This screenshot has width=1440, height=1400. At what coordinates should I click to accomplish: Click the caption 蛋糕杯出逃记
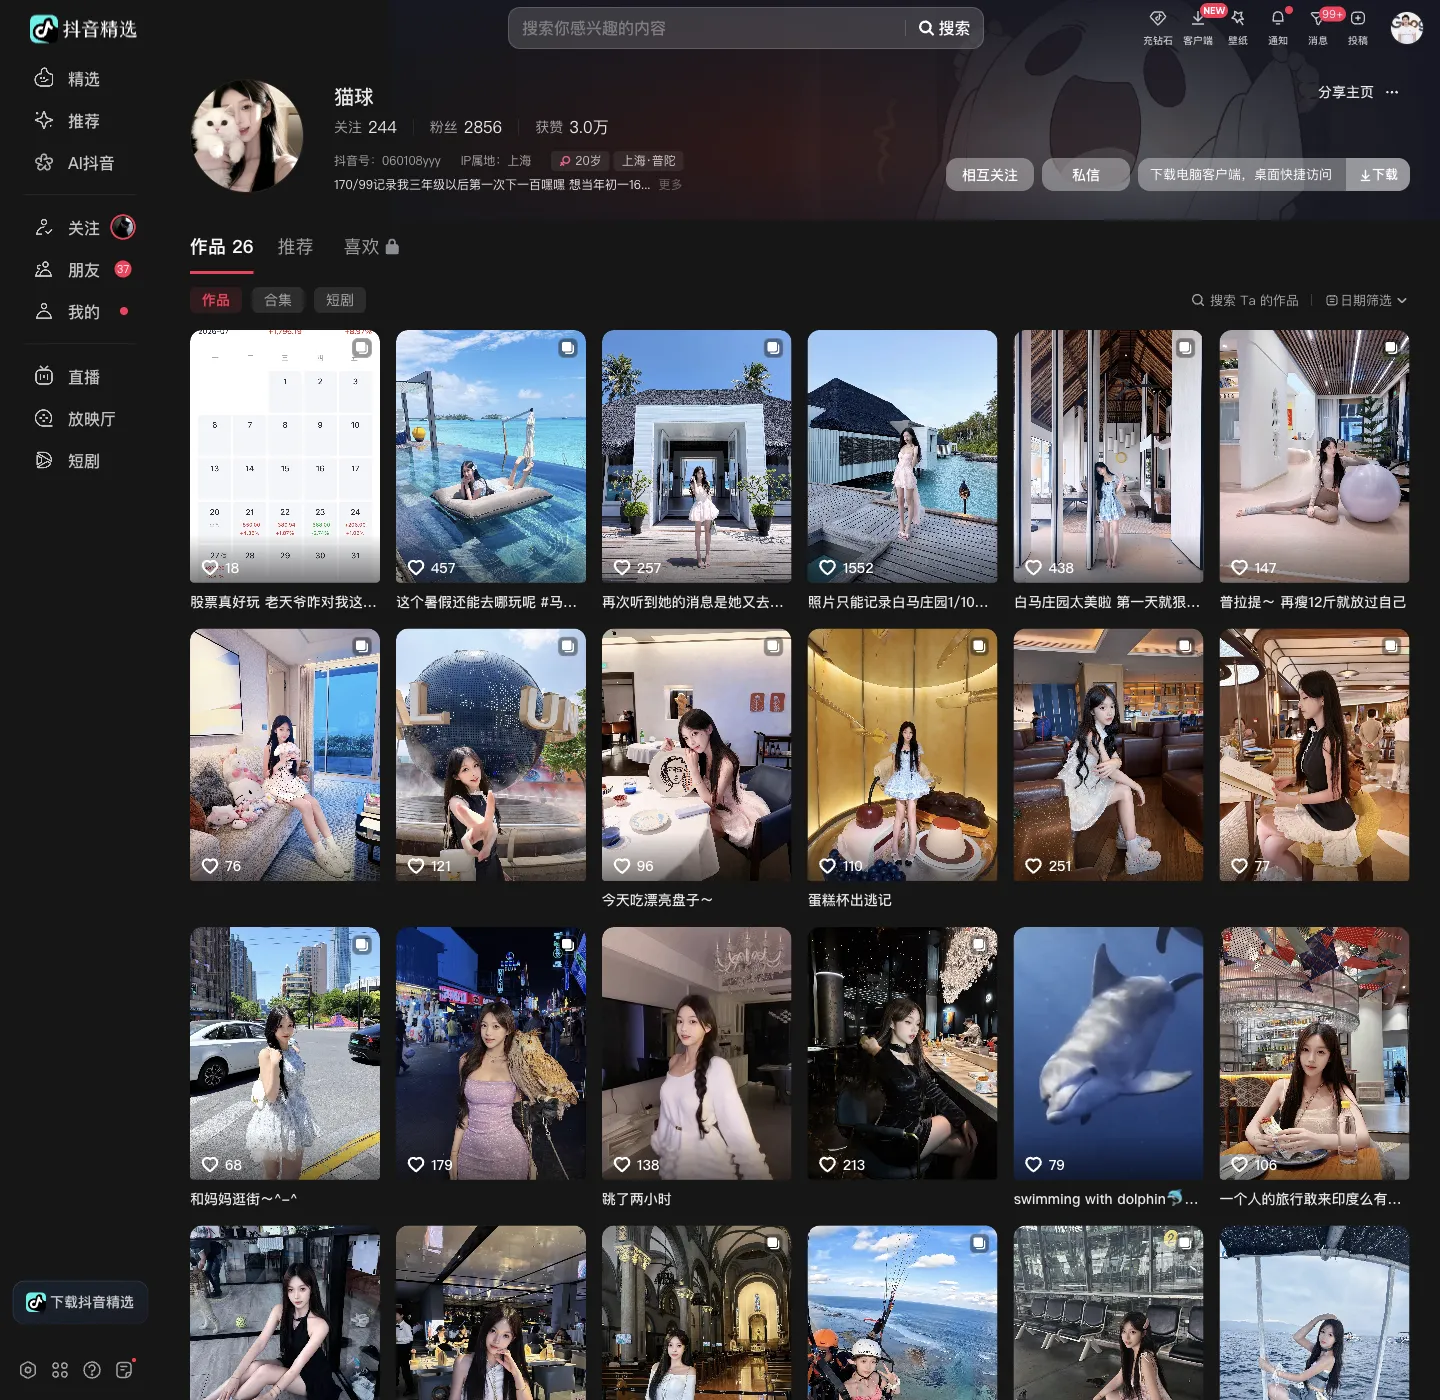tap(850, 900)
